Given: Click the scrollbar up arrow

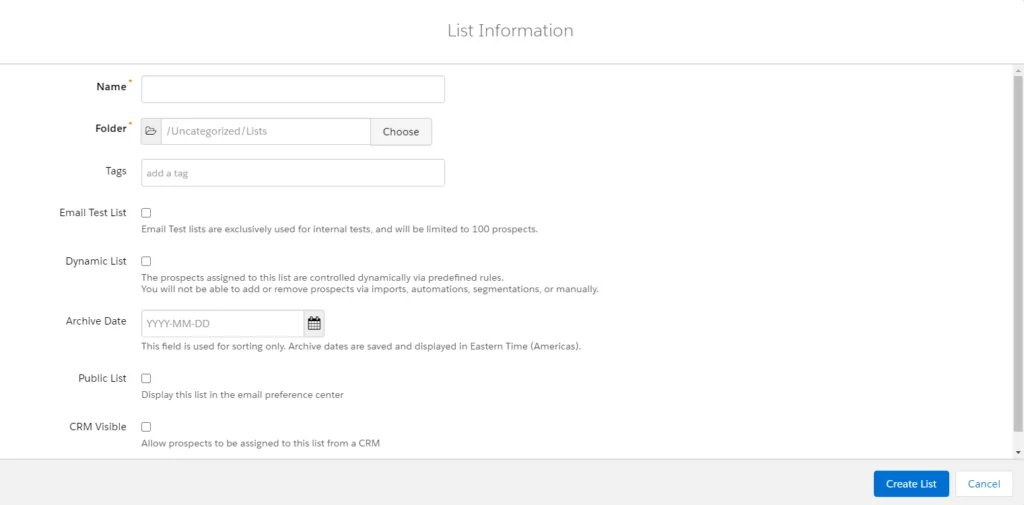Looking at the screenshot, I should (x=1018, y=69).
